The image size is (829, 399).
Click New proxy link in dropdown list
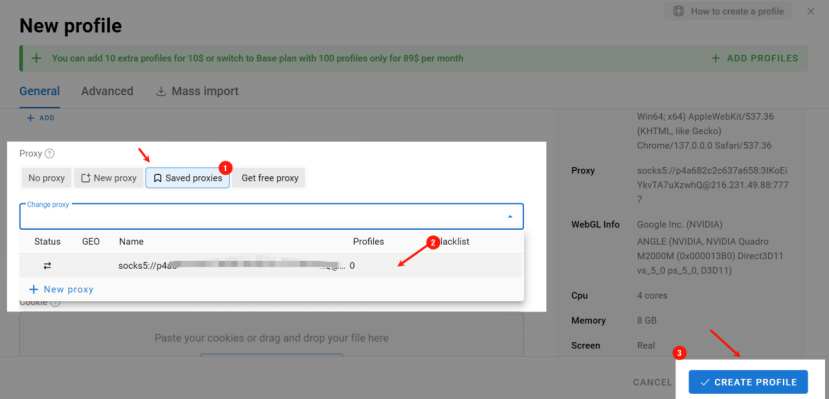coord(61,290)
